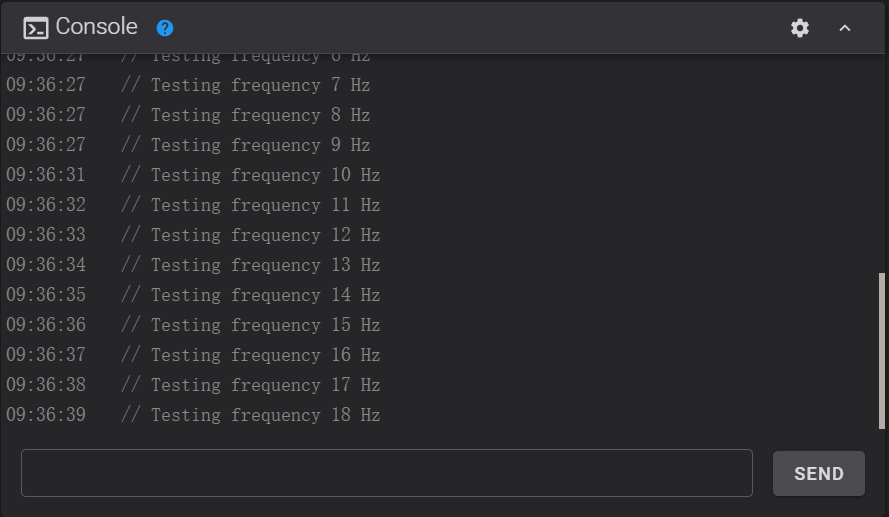Click the 09:36:31 timestamp
The height and width of the screenshot is (517, 889).
(46, 175)
